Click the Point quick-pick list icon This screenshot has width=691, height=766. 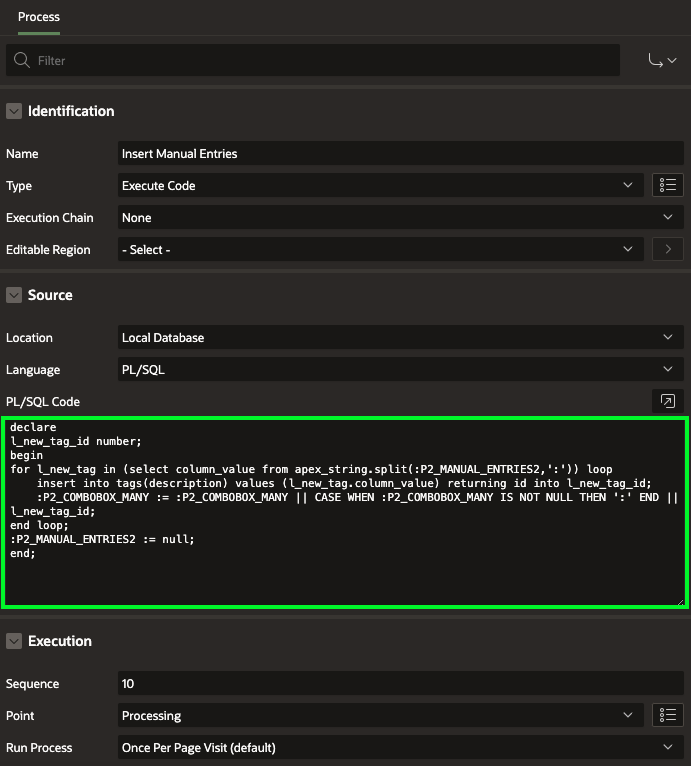pyautogui.click(x=667, y=715)
